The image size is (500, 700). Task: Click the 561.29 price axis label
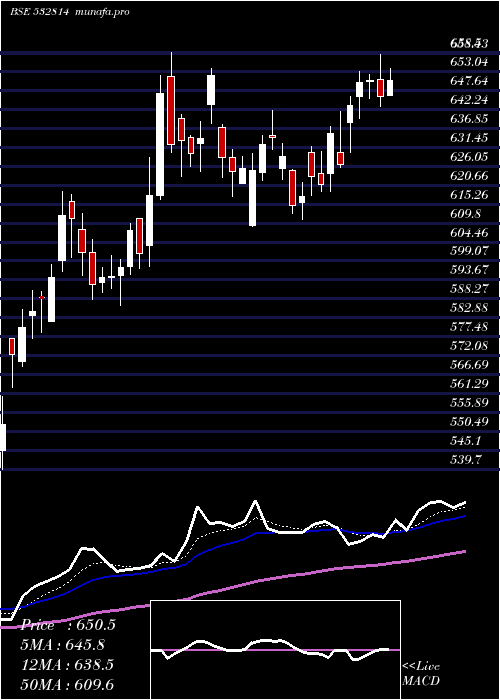click(469, 383)
